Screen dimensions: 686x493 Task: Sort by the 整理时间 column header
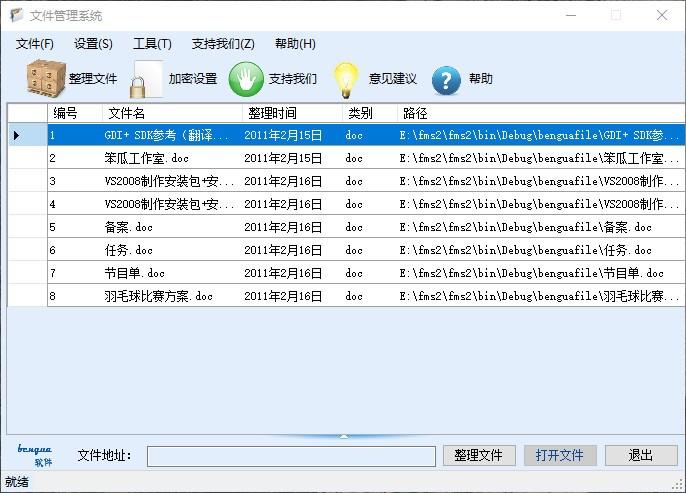[x=292, y=113]
